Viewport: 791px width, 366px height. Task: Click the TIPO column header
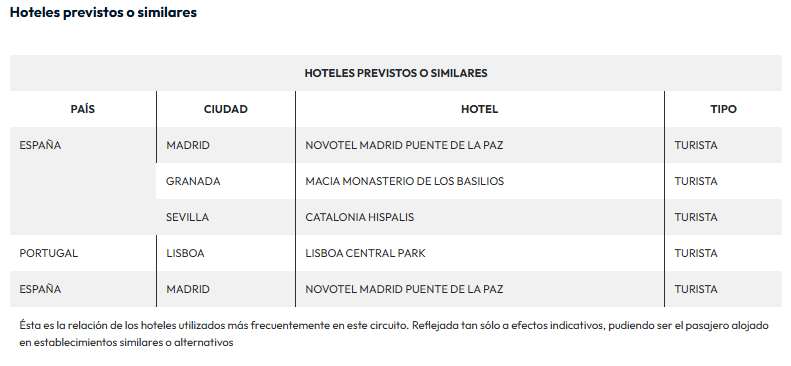click(723, 109)
